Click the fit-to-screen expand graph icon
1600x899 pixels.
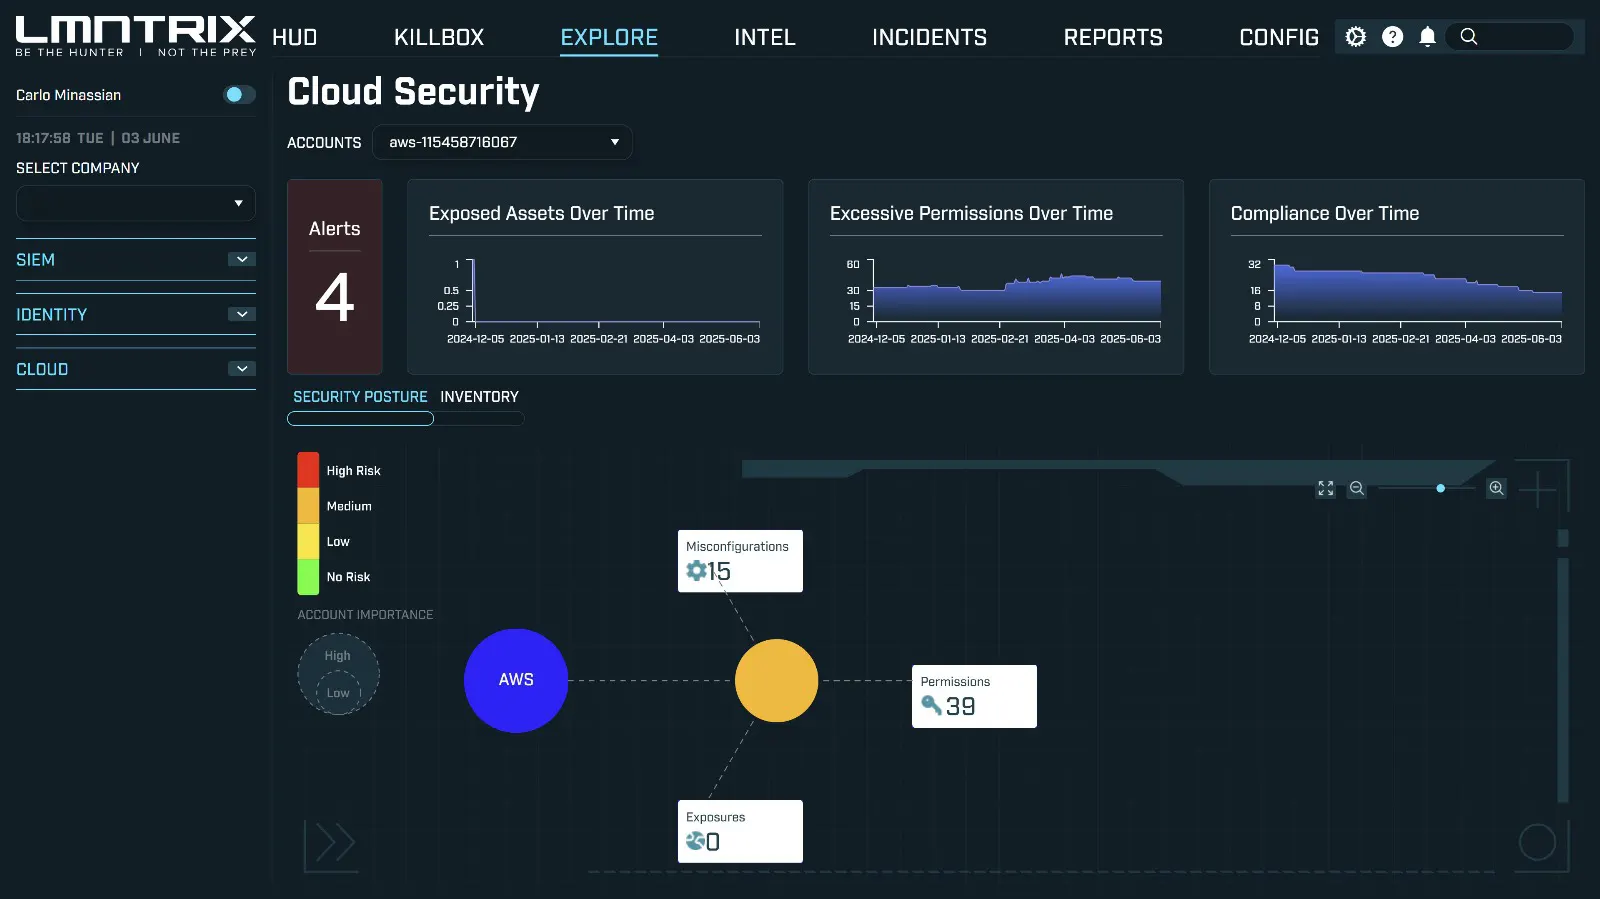pos(1326,488)
